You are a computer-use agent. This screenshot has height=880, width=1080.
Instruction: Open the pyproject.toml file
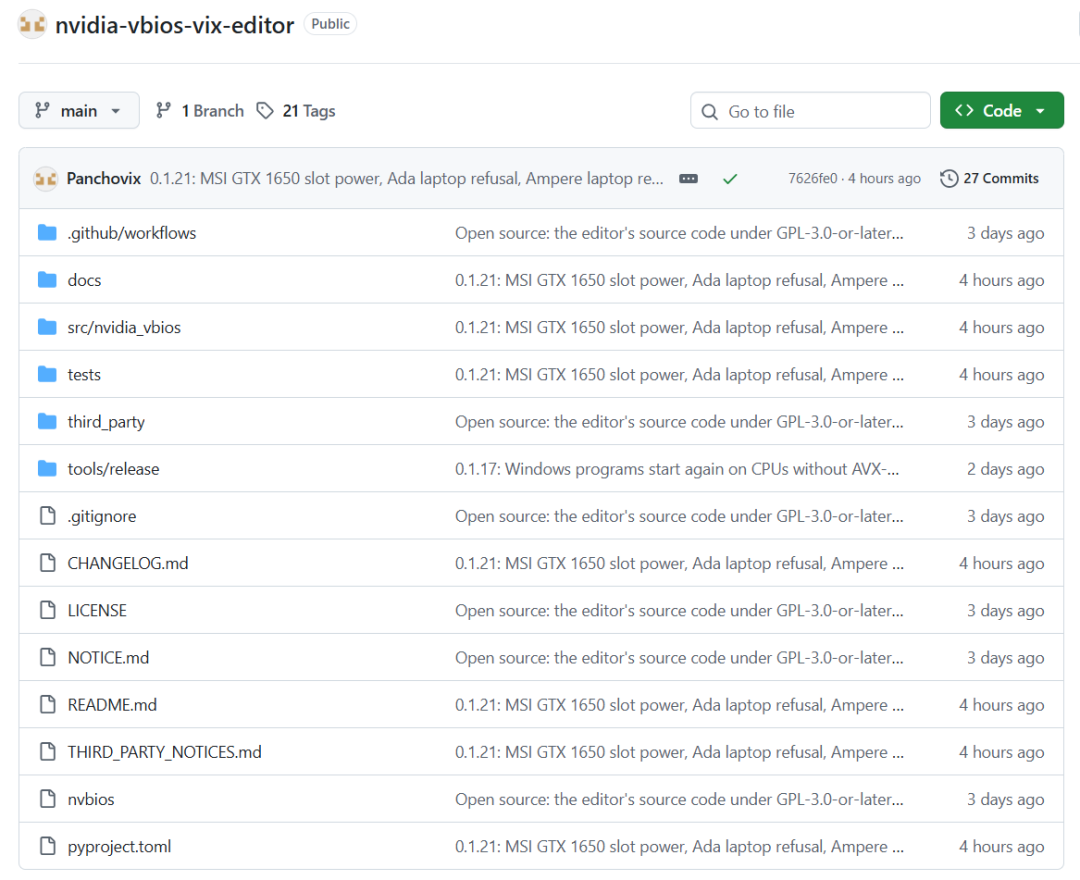point(119,847)
